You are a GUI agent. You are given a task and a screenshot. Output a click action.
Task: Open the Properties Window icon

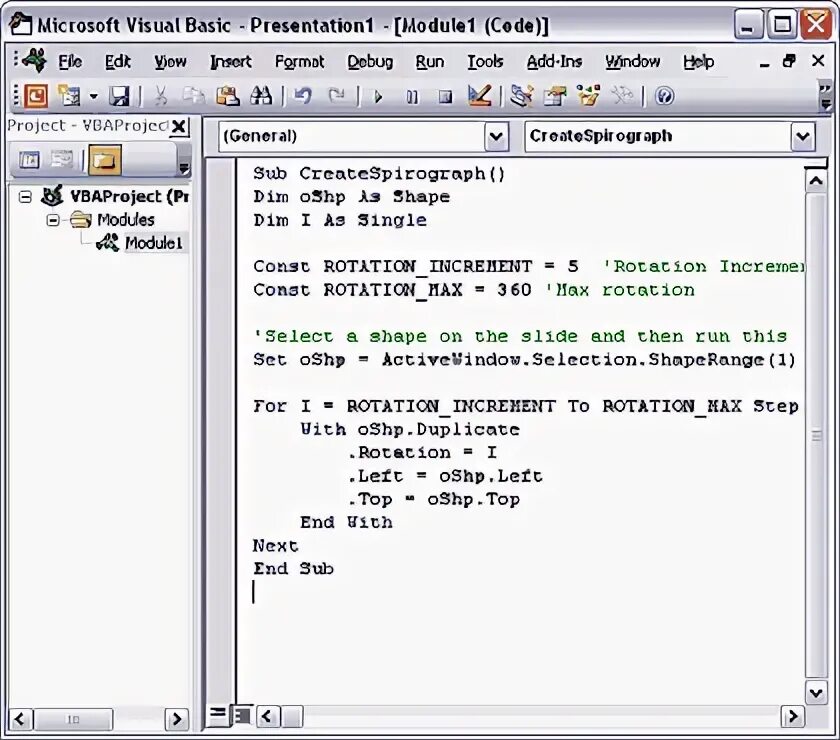(x=555, y=96)
